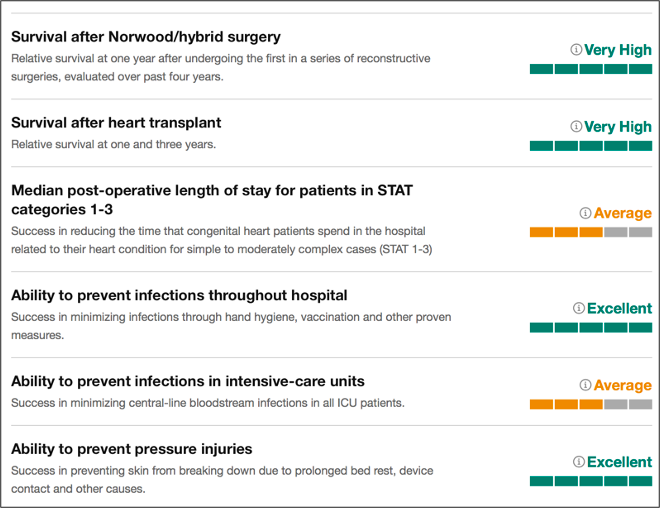The width and height of the screenshot is (660, 508).
Task: Click orange rating bar for intensive-care infections
Action: click(x=590, y=404)
